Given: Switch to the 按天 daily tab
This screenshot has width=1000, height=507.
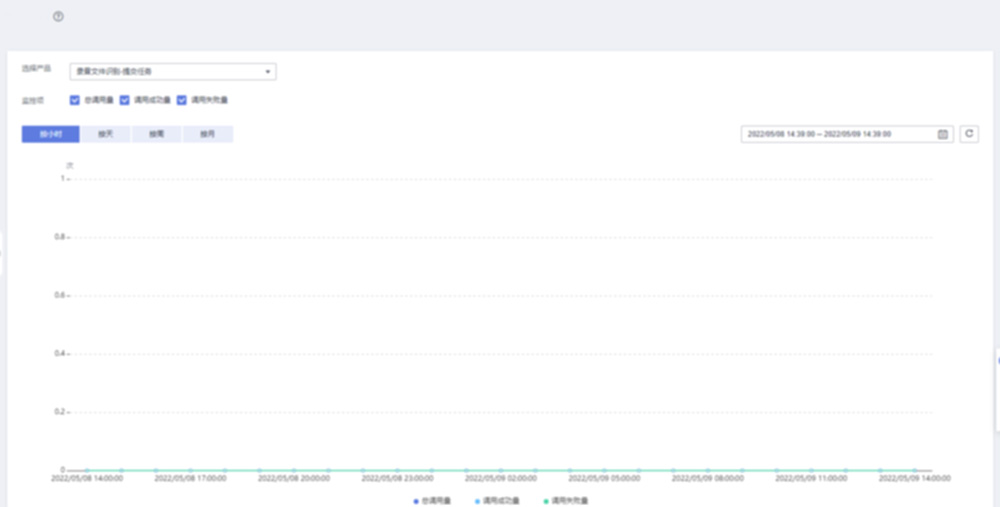Looking at the screenshot, I should pyautogui.click(x=105, y=135).
